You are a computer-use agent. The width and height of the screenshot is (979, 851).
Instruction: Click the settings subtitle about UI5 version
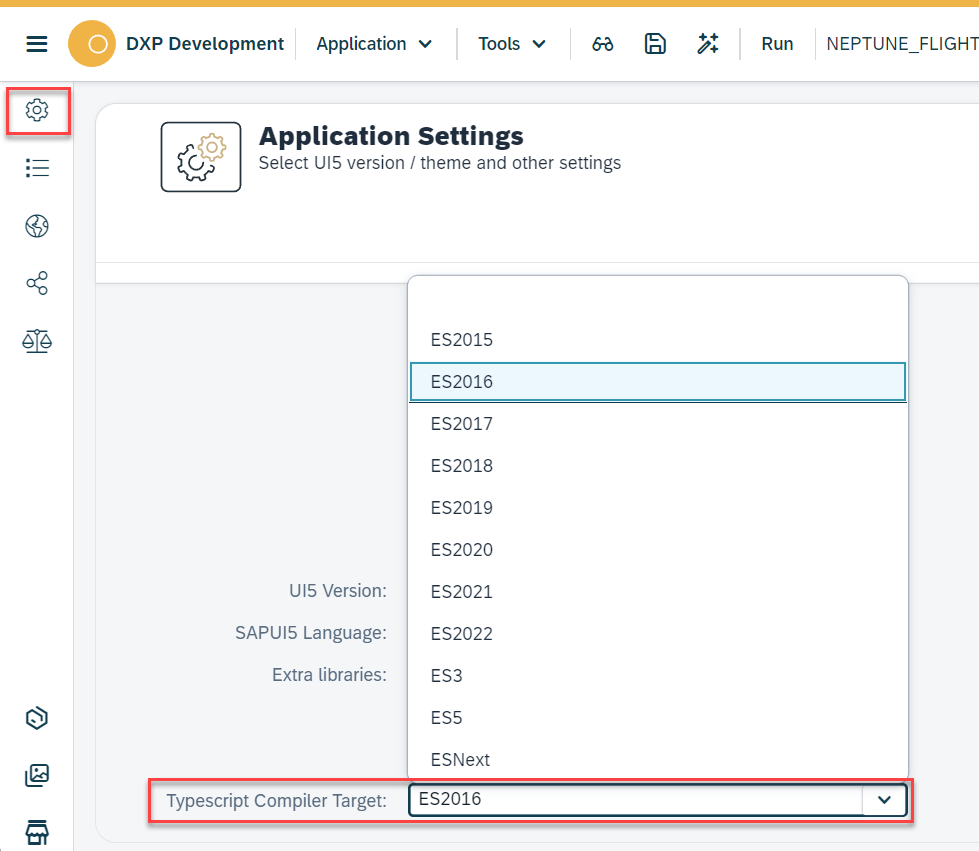(x=440, y=163)
